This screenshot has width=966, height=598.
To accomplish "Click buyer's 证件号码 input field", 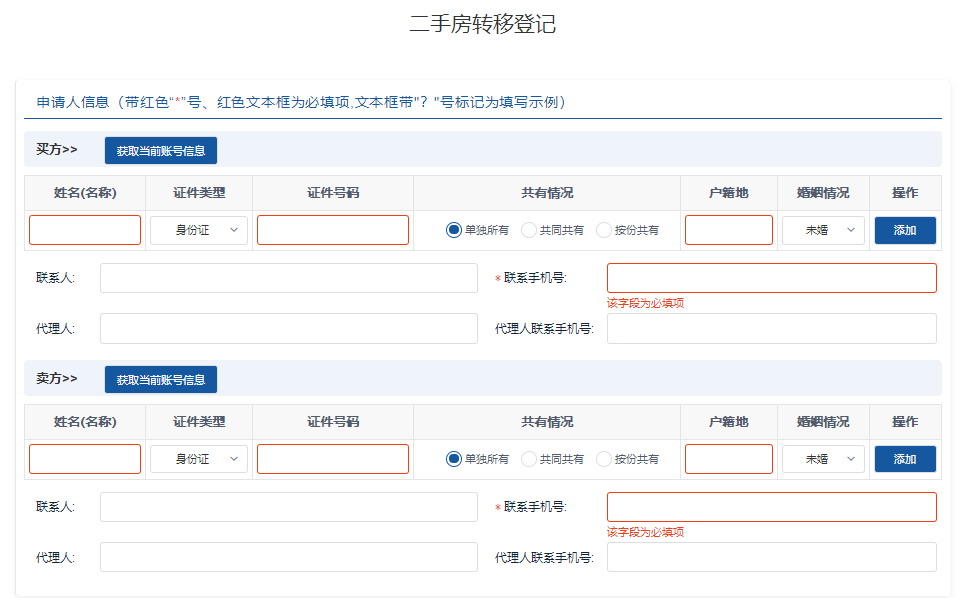I will coord(333,230).
